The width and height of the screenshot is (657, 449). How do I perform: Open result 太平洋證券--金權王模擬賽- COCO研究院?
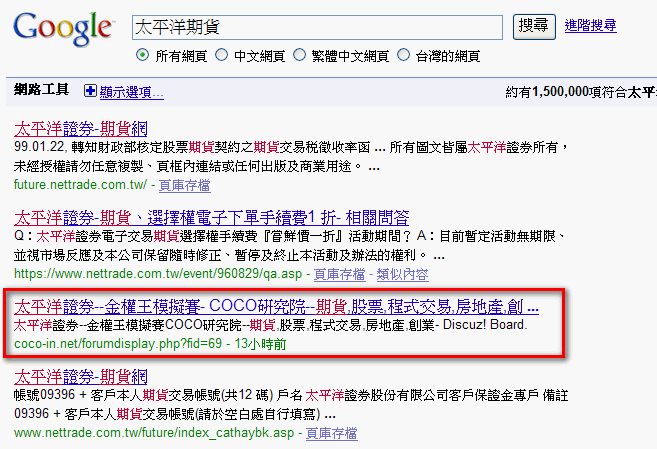point(276,307)
